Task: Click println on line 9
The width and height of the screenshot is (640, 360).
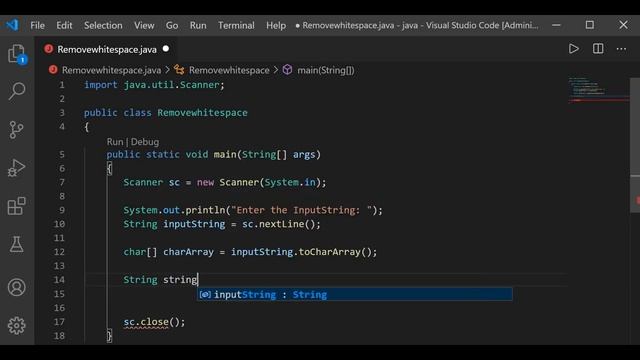Action: (x=205, y=210)
